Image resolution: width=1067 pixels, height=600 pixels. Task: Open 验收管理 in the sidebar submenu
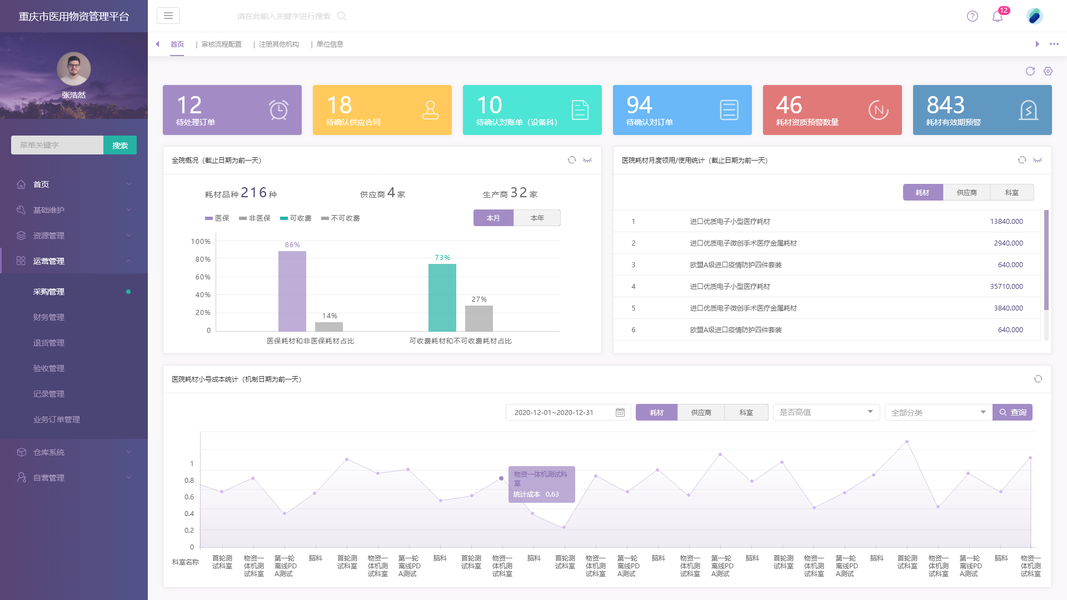coord(49,369)
